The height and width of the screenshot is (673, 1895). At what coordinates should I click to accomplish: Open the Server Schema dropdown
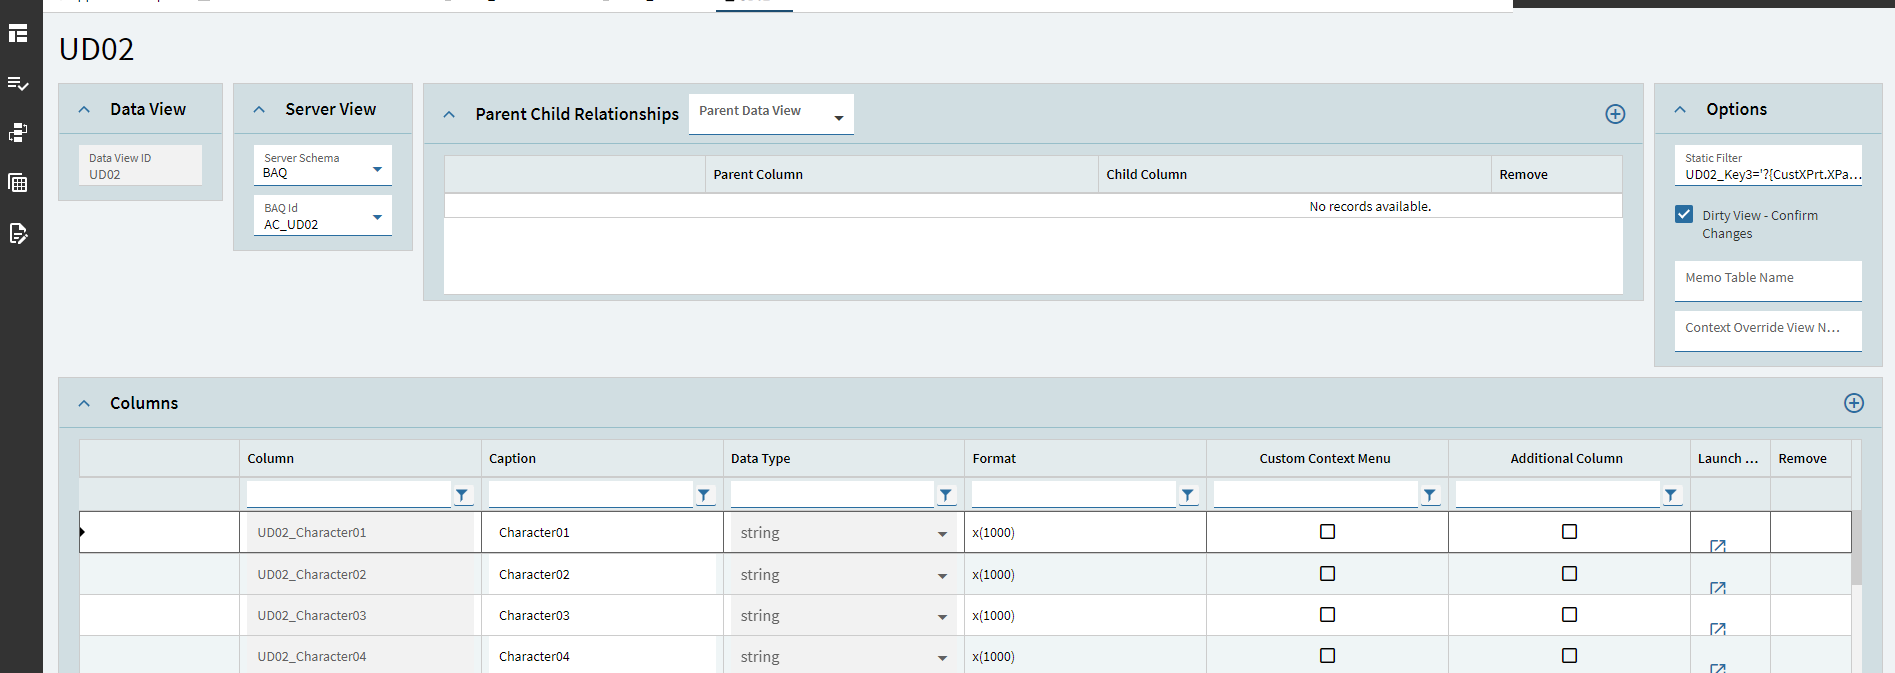377,169
